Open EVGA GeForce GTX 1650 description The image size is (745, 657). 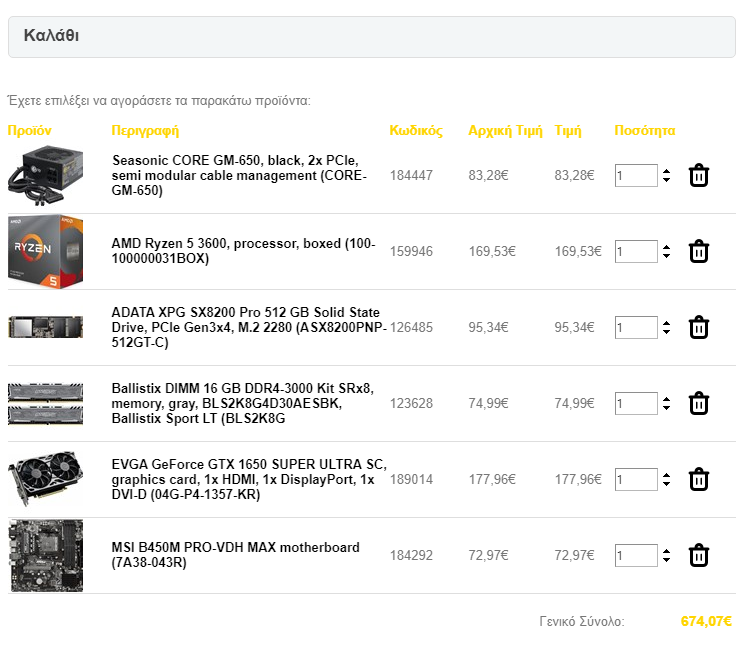(x=249, y=479)
